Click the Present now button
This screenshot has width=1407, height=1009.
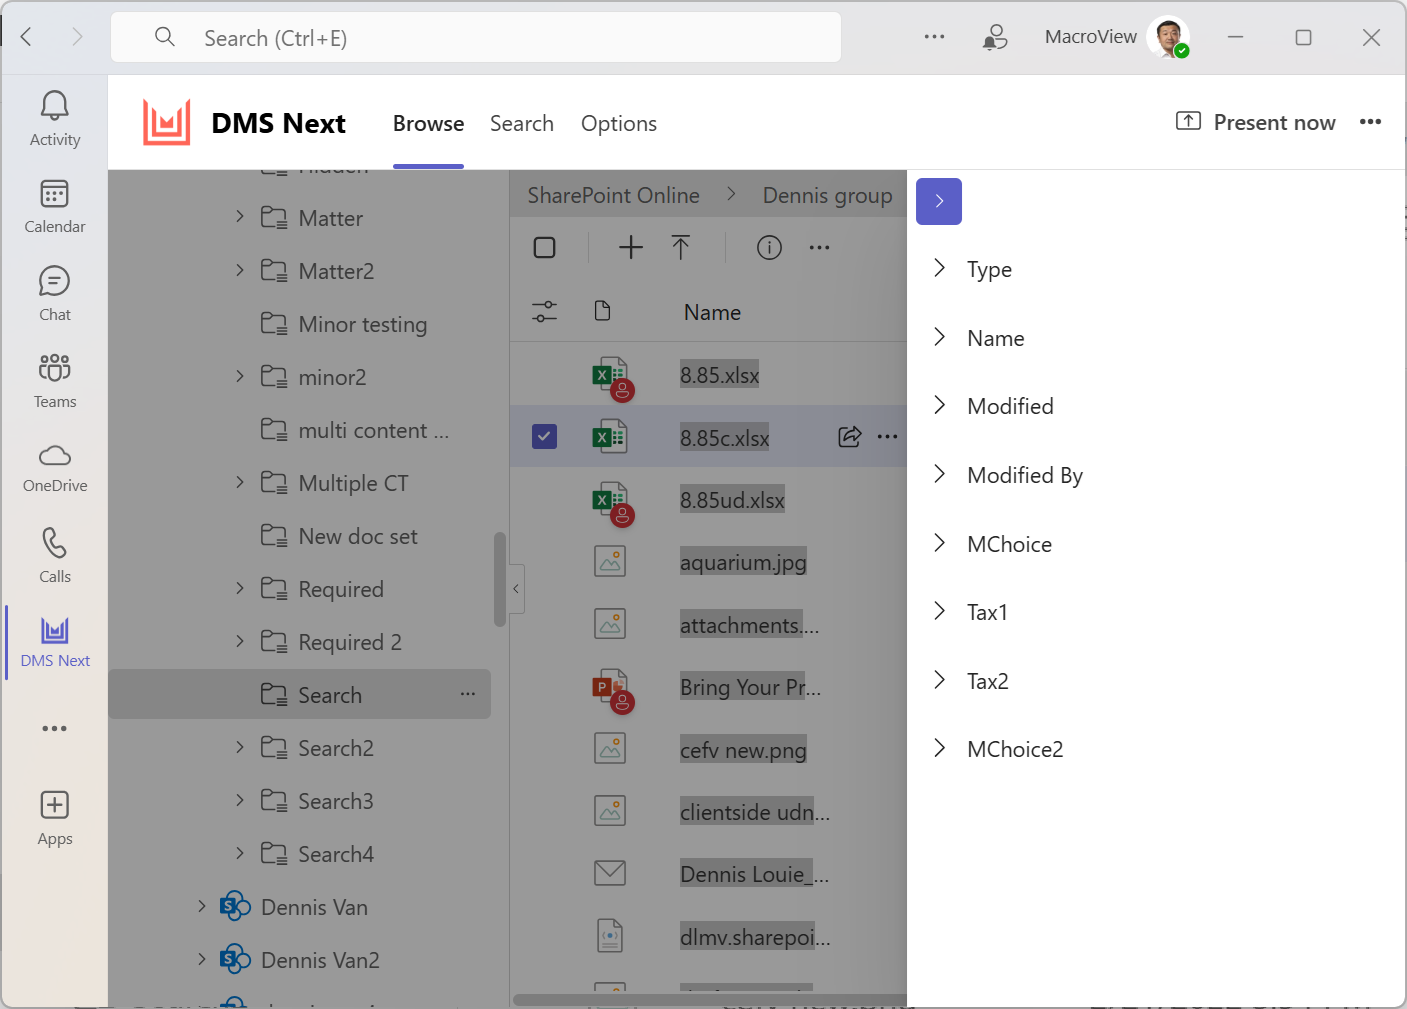pyautogui.click(x=1255, y=122)
